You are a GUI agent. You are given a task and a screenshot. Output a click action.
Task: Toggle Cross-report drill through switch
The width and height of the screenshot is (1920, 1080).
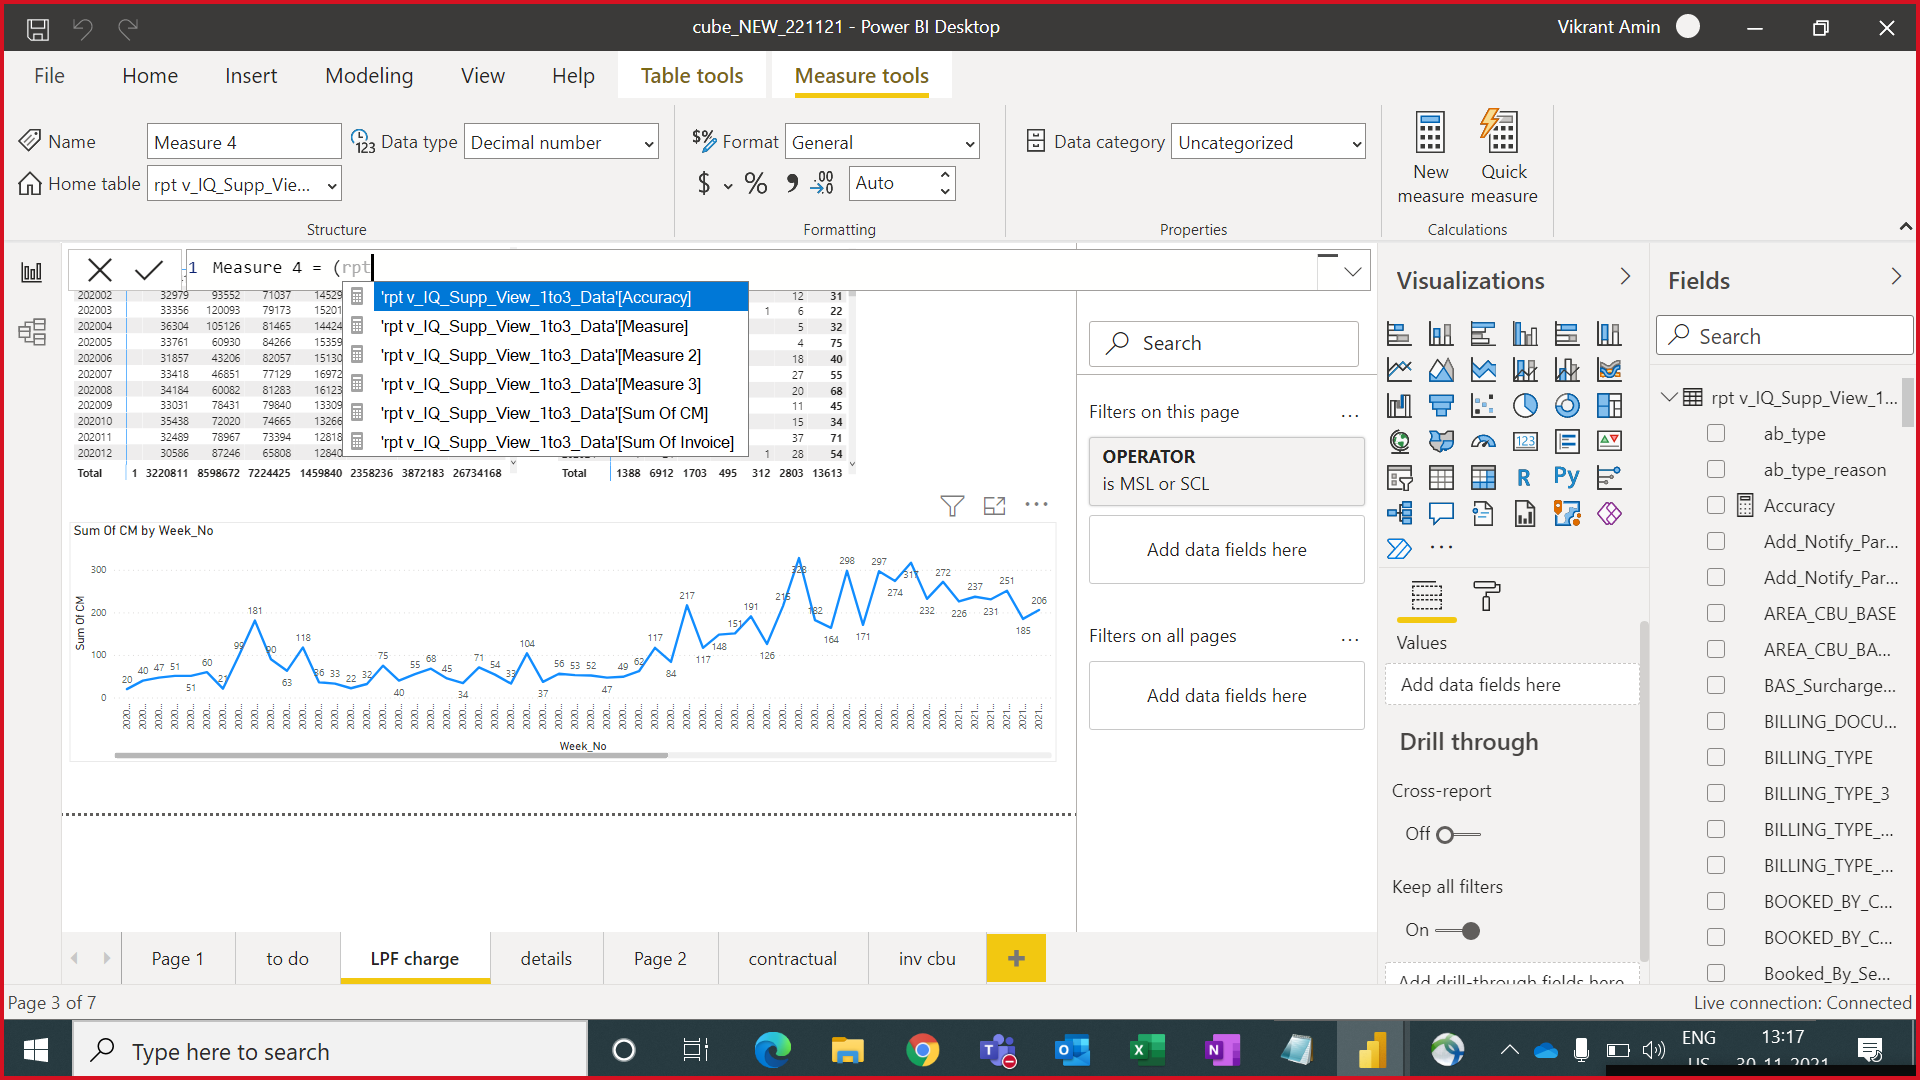click(x=1458, y=834)
